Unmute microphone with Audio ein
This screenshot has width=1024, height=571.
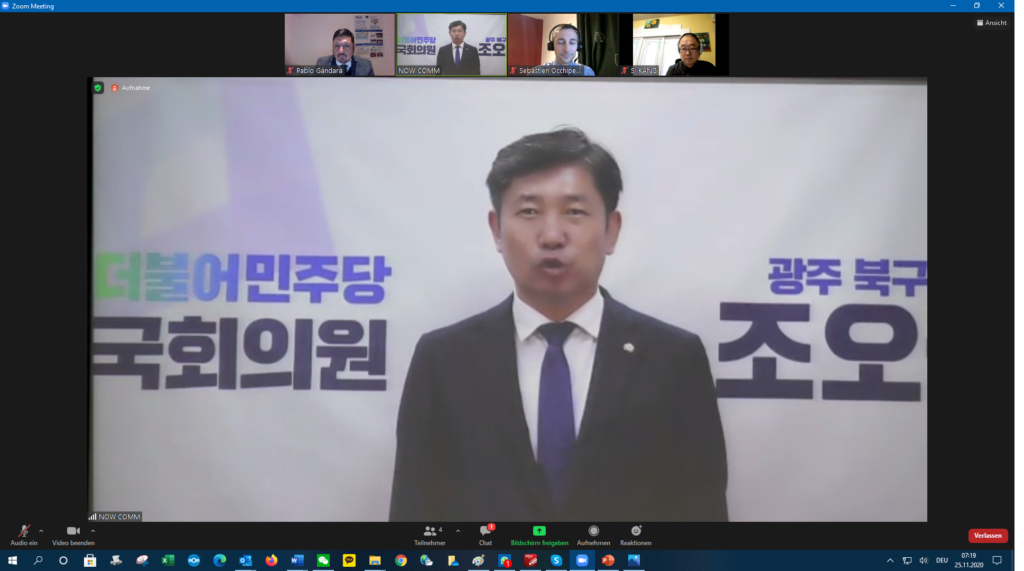pyautogui.click(x=24, y=533)
